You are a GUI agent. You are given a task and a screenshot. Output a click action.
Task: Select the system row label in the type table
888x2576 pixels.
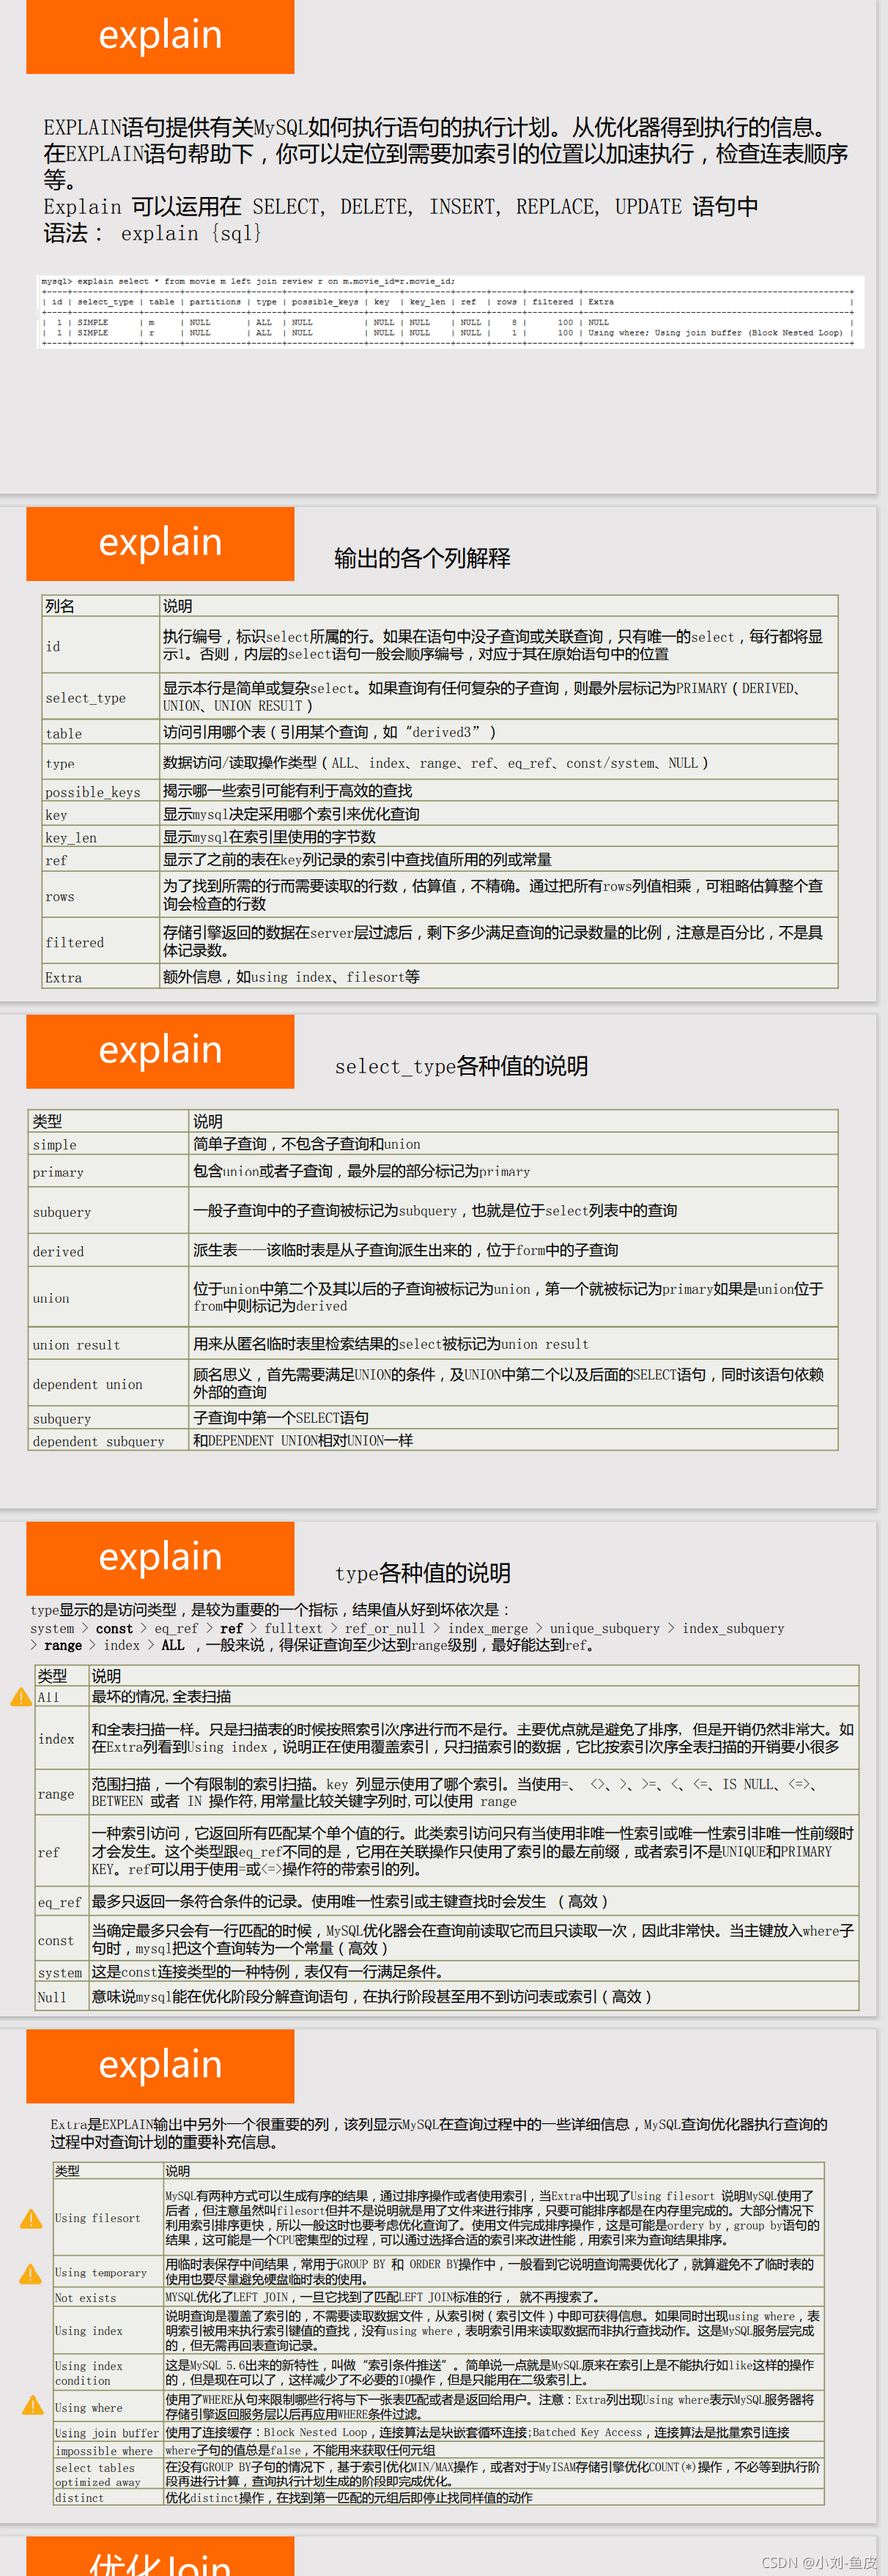point(62,1972)
